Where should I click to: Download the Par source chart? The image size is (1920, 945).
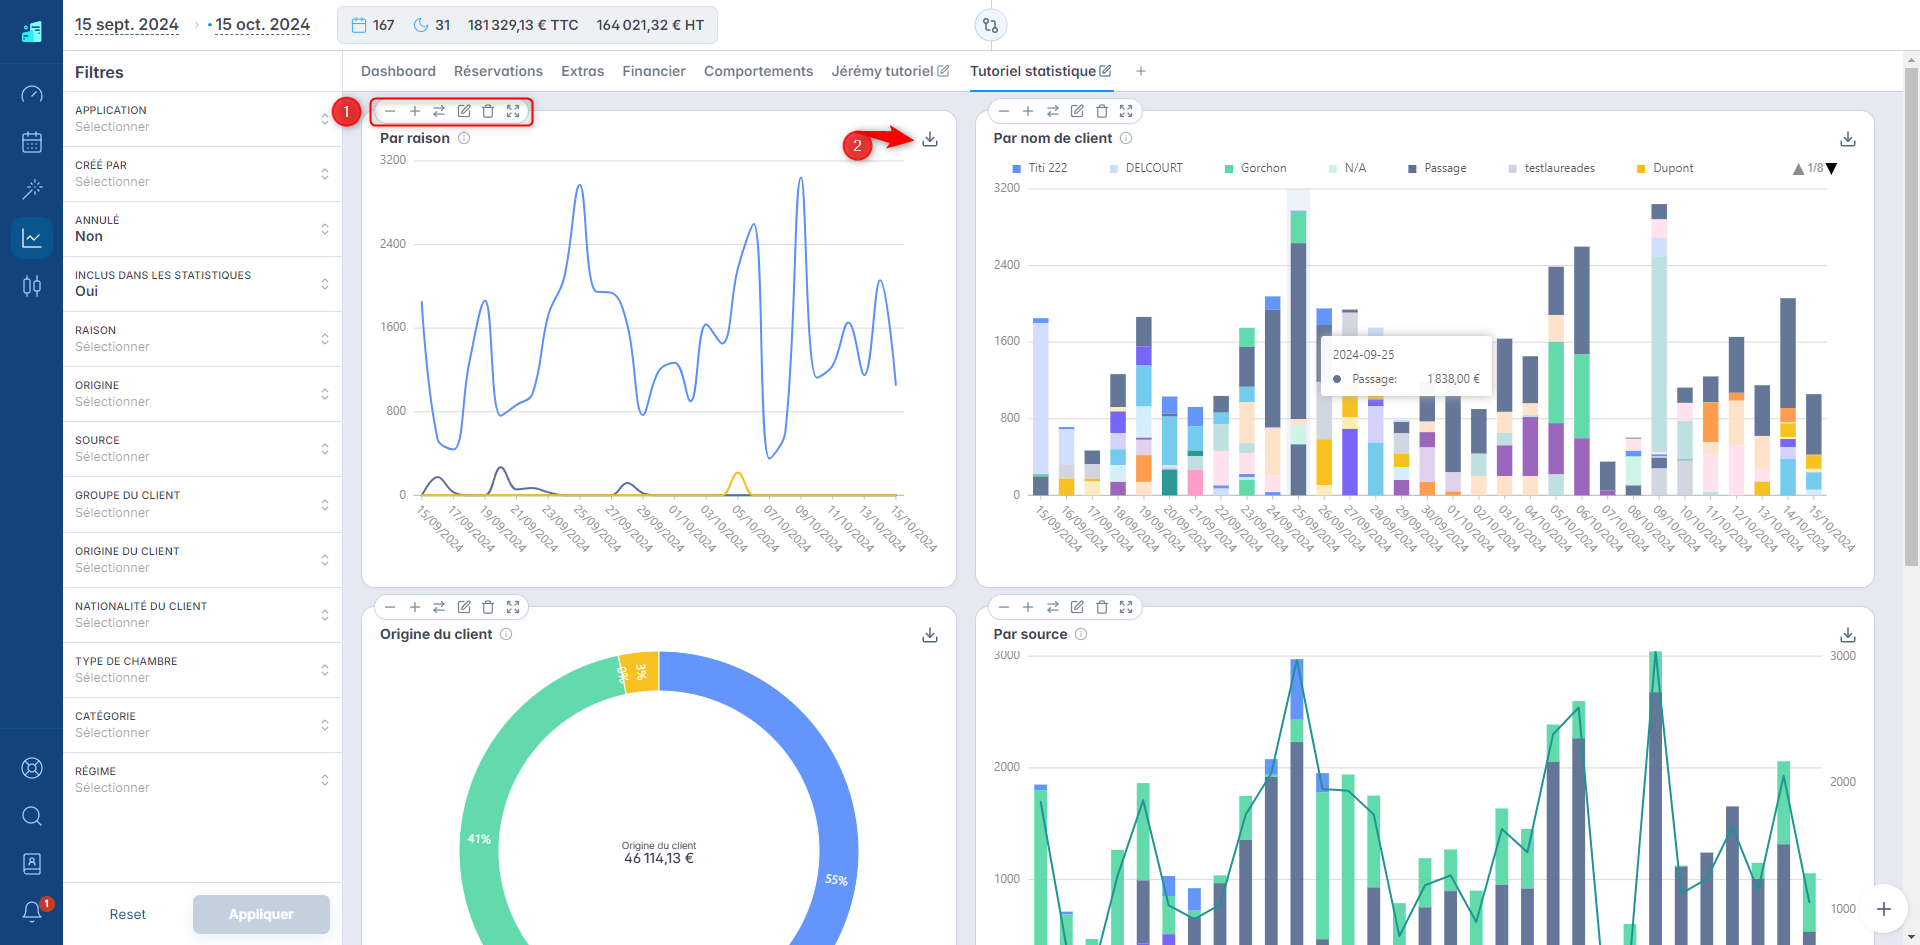[x=1848, y=635]
